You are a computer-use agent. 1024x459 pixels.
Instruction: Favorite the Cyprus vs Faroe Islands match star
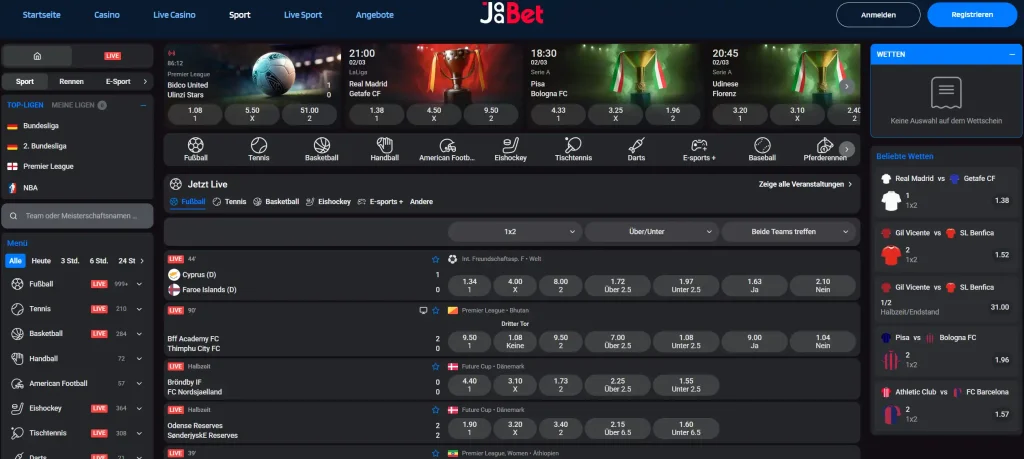point(436,259)
